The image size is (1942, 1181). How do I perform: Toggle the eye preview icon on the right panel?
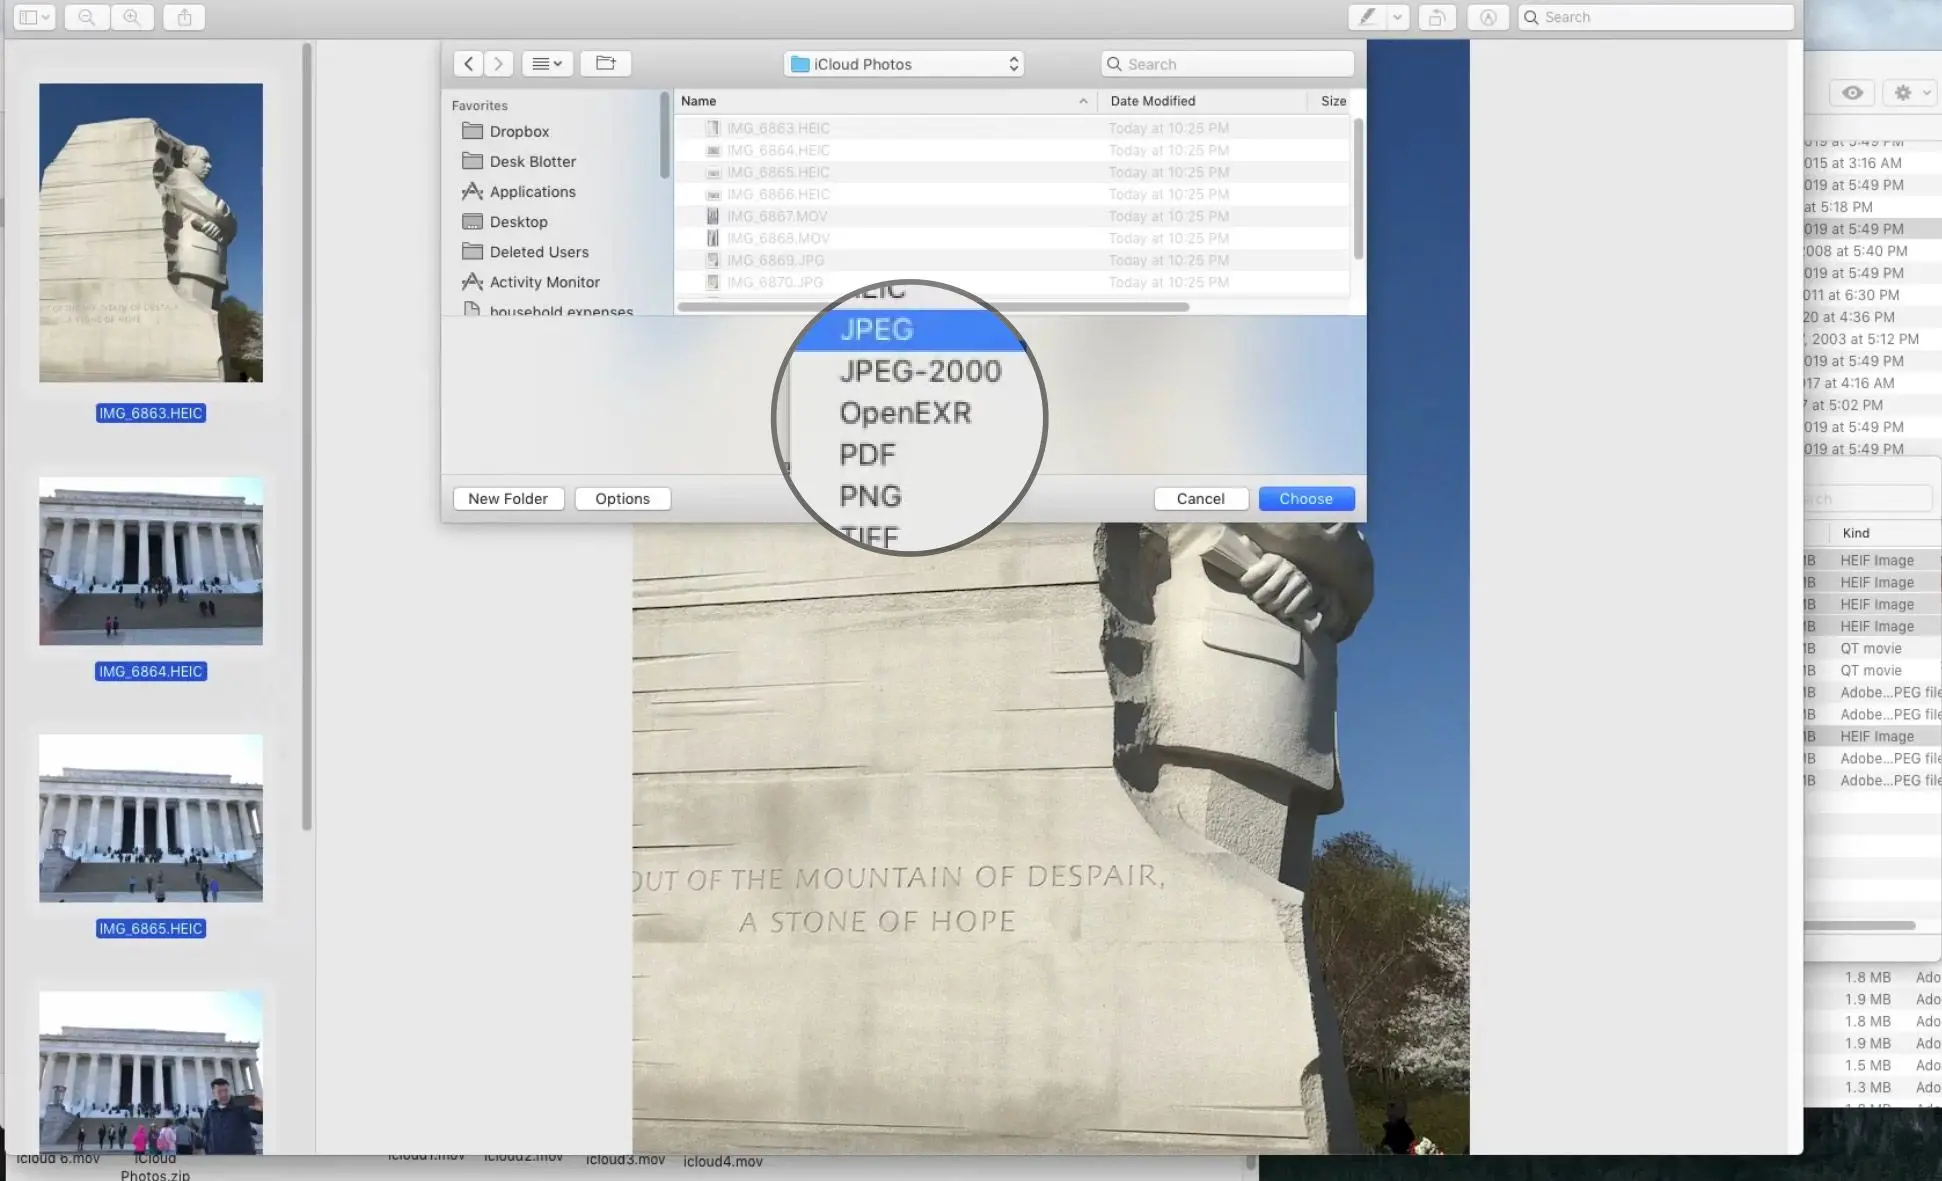pyautogui.click(x=1851, y=92)
